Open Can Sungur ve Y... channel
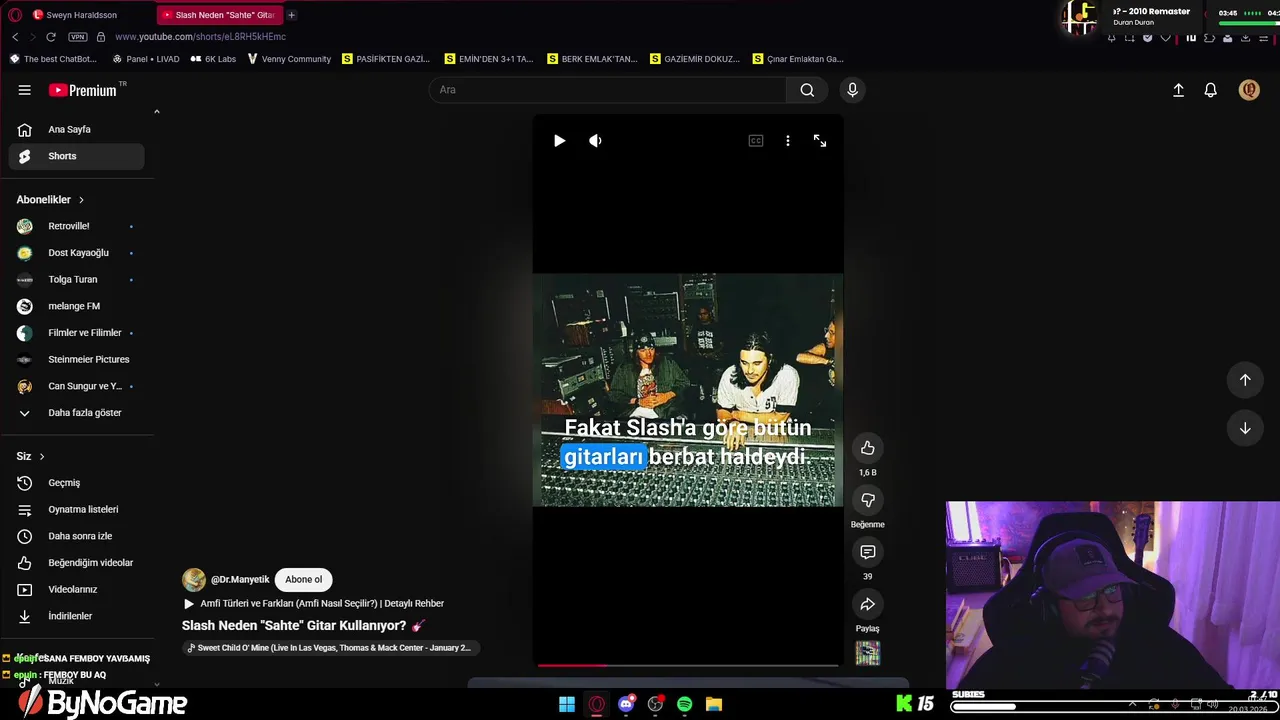Viewport: 1280px width, 720px height. (x=76, y=386)
